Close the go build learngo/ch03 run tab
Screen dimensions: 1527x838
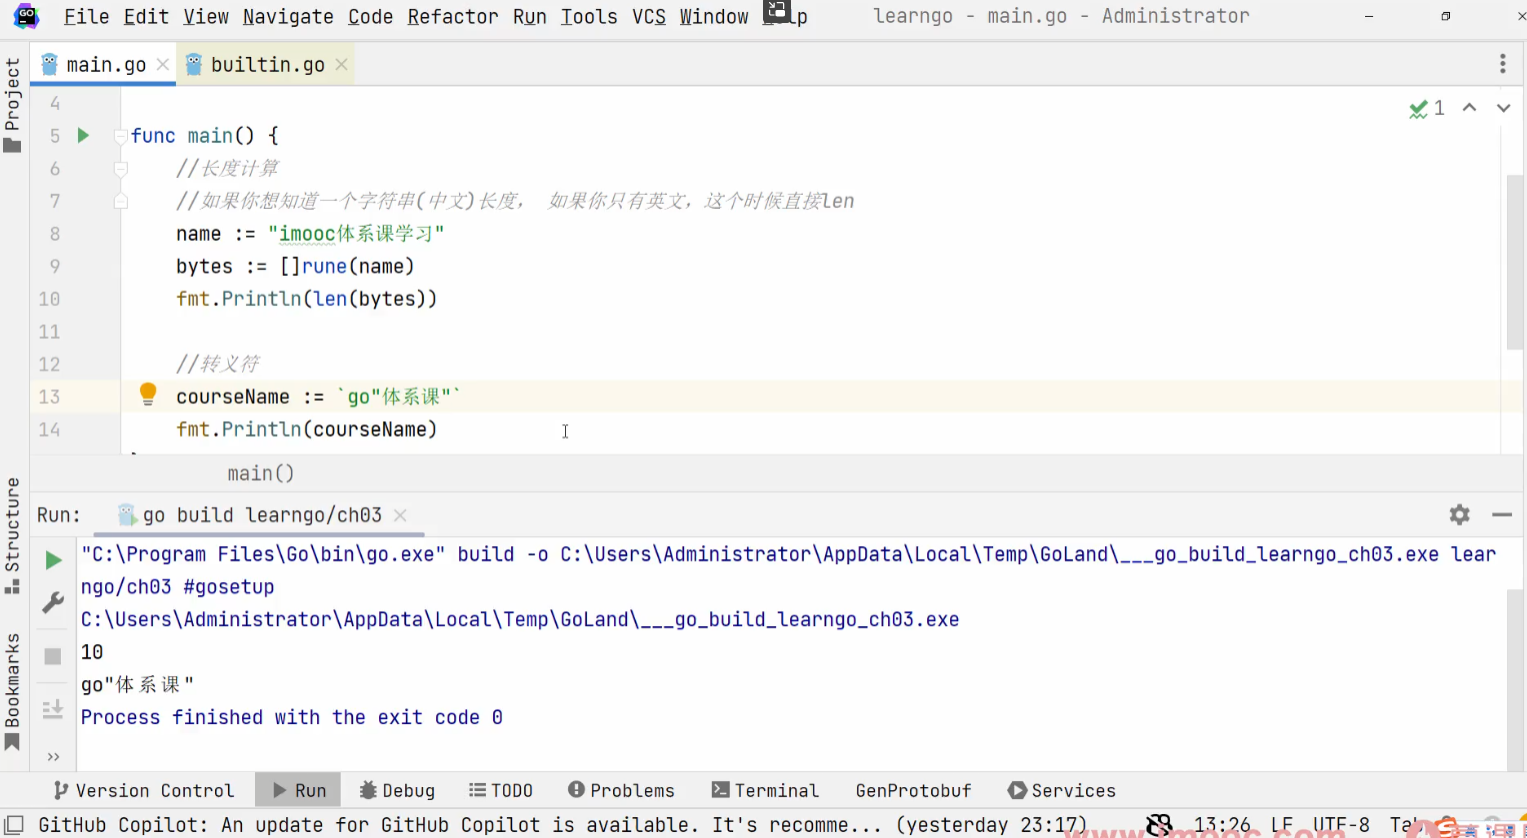pos(400,515)
